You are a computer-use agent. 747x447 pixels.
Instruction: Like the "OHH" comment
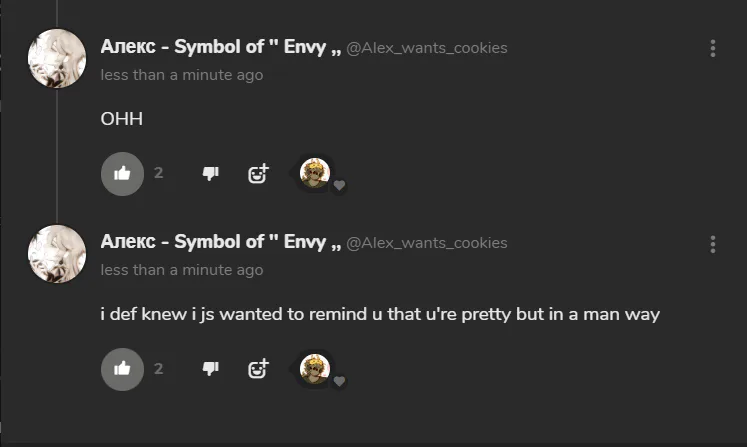pyautogui.click(x=122, y=173)
